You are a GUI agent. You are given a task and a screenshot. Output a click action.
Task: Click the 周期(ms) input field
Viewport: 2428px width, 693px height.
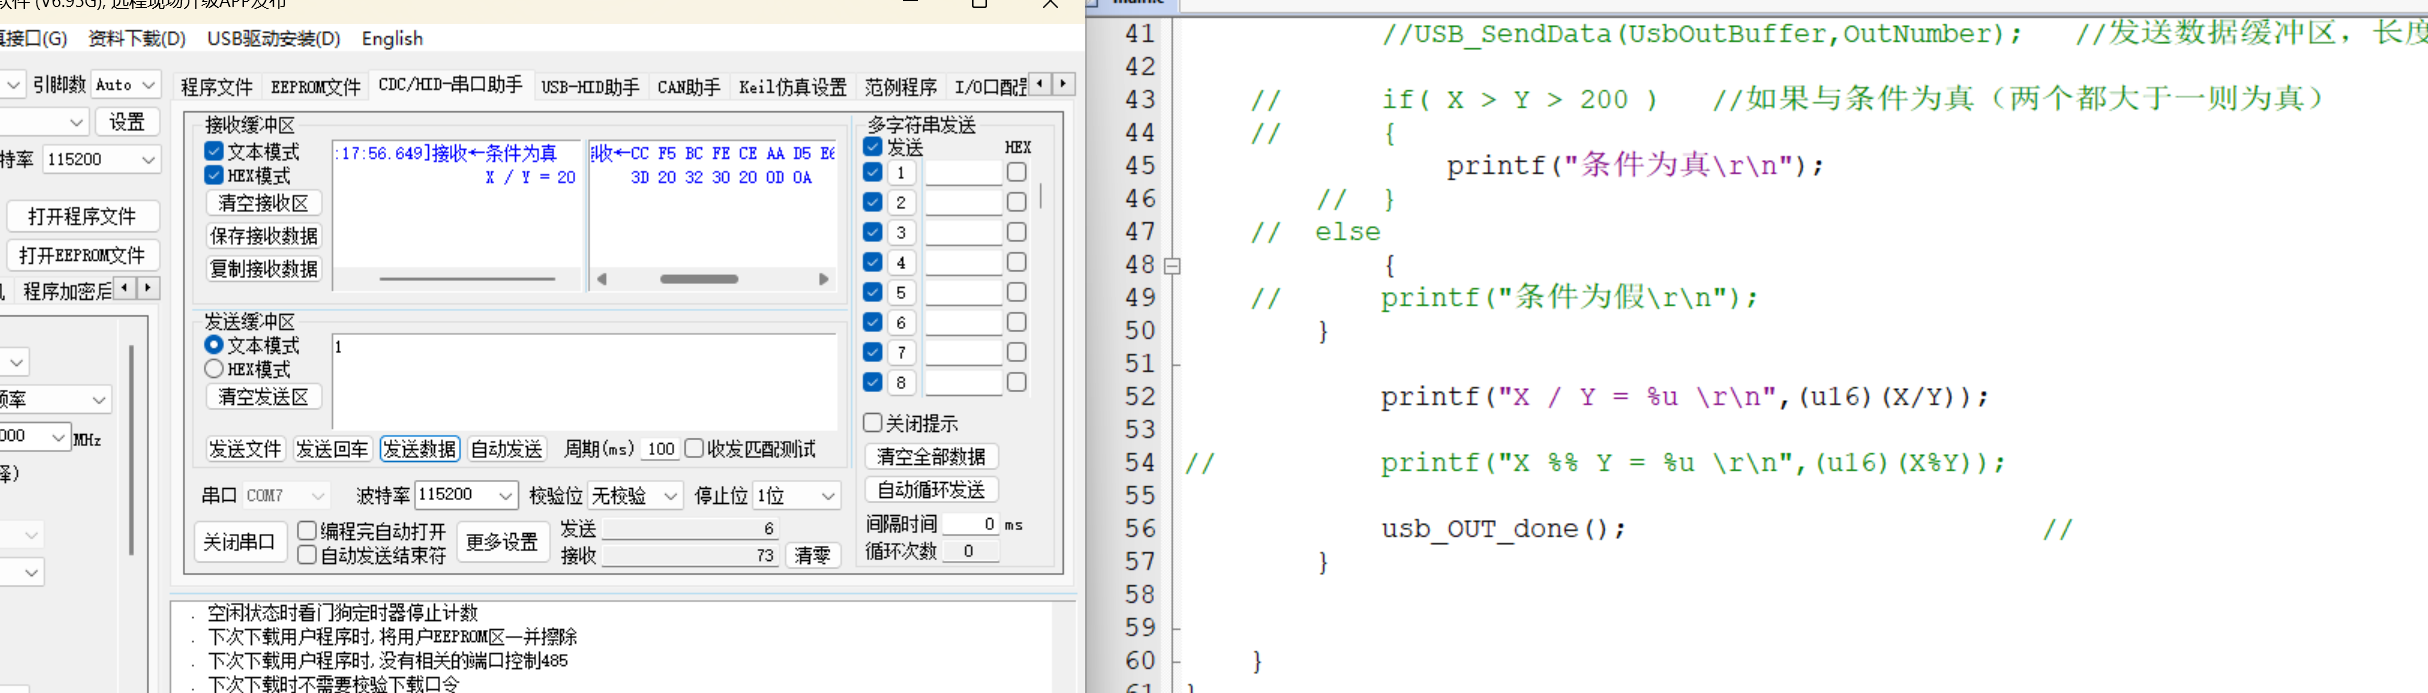[x=660, y=449]
